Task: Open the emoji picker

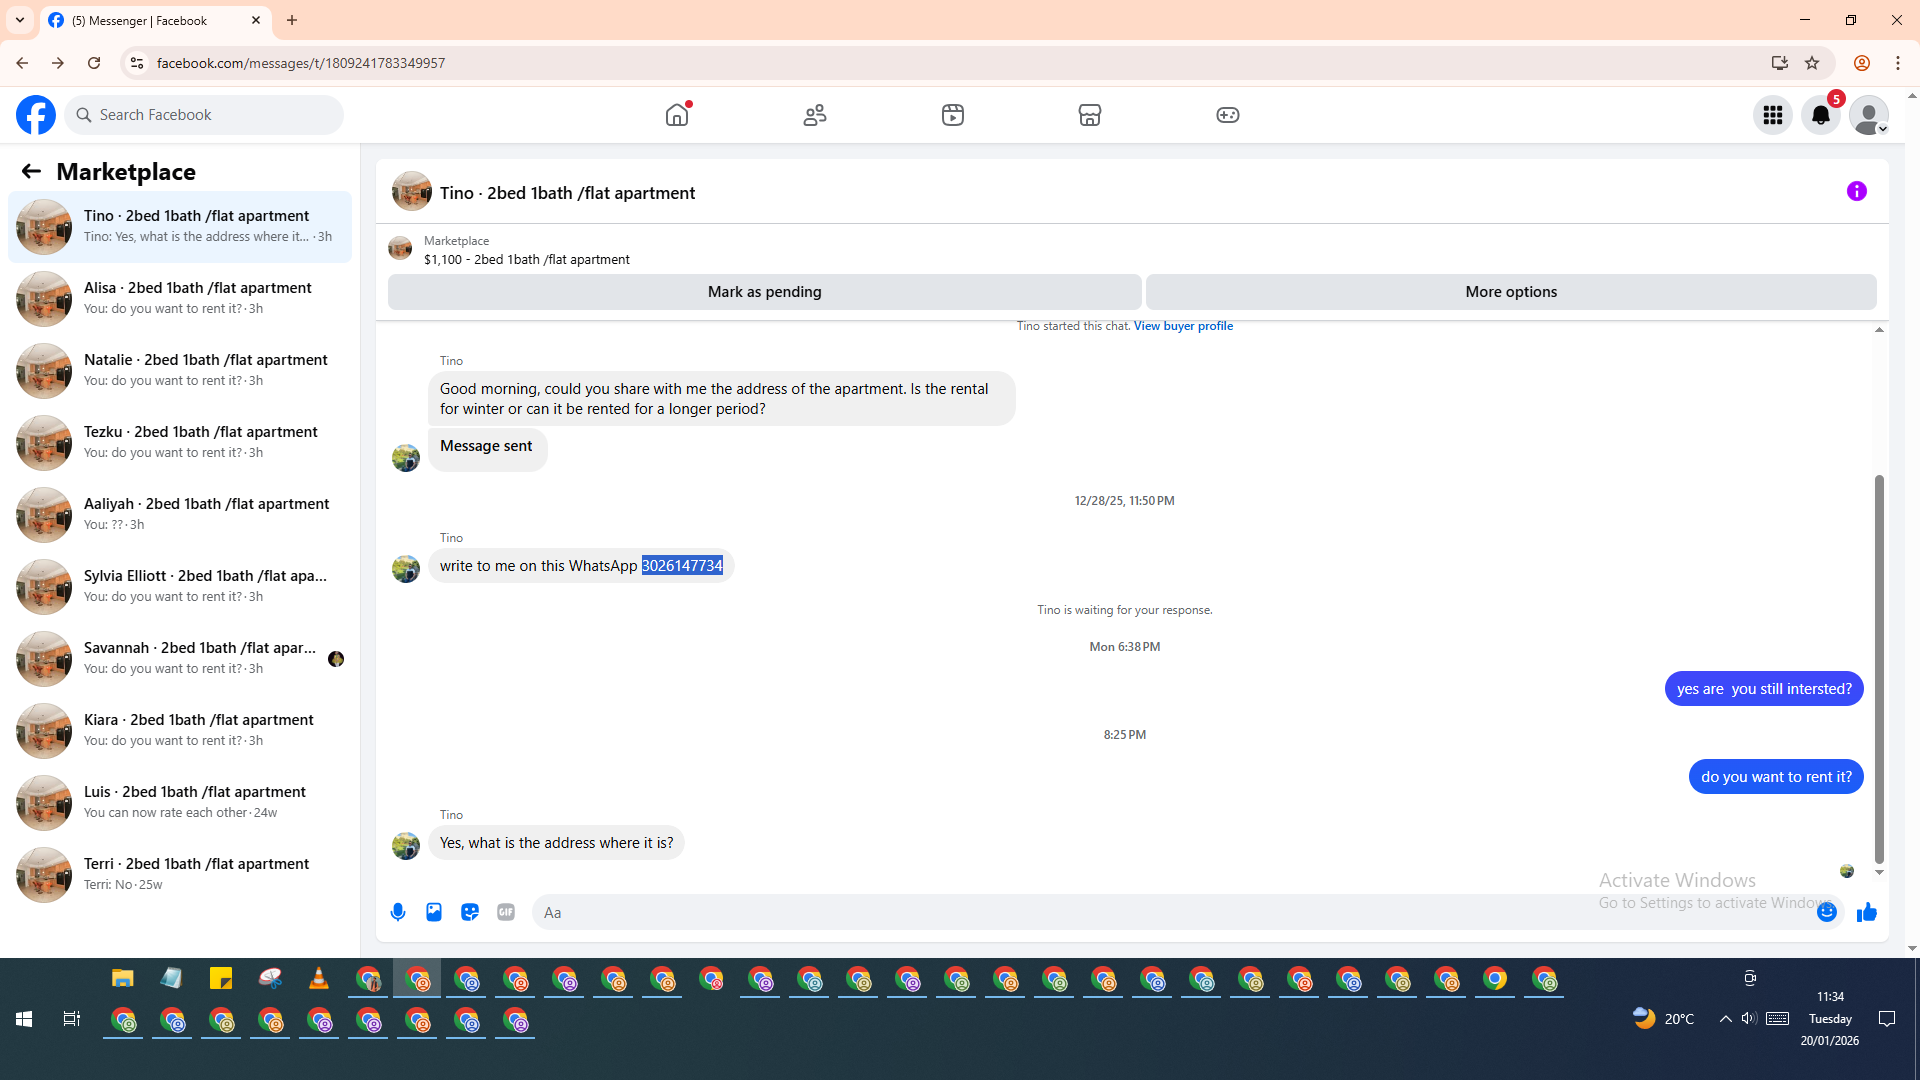Action: coord(1827,912)
